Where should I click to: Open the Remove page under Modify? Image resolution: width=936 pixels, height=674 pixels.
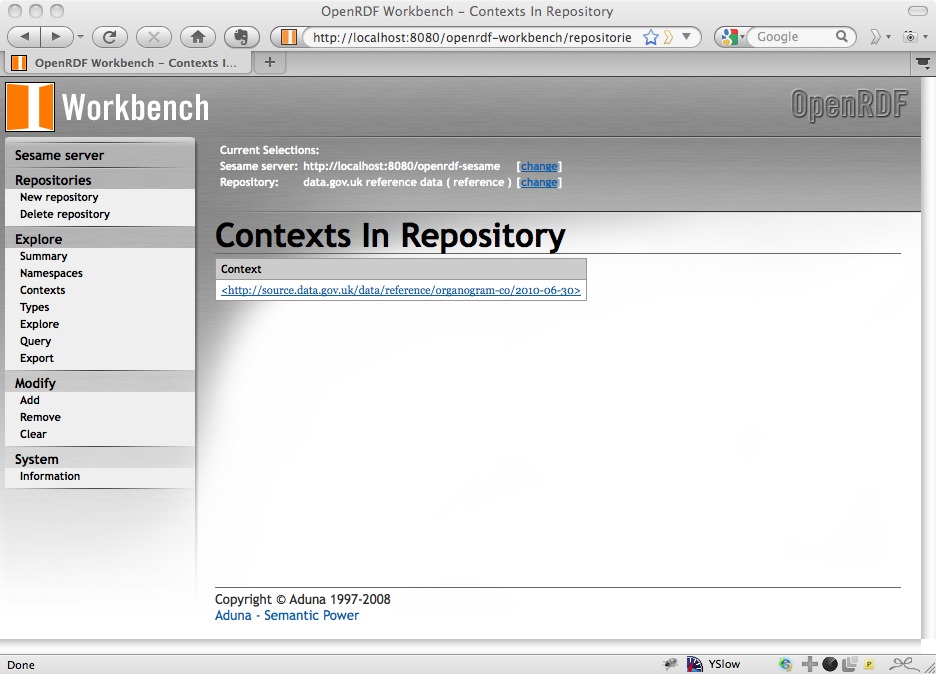pos(40,417)
